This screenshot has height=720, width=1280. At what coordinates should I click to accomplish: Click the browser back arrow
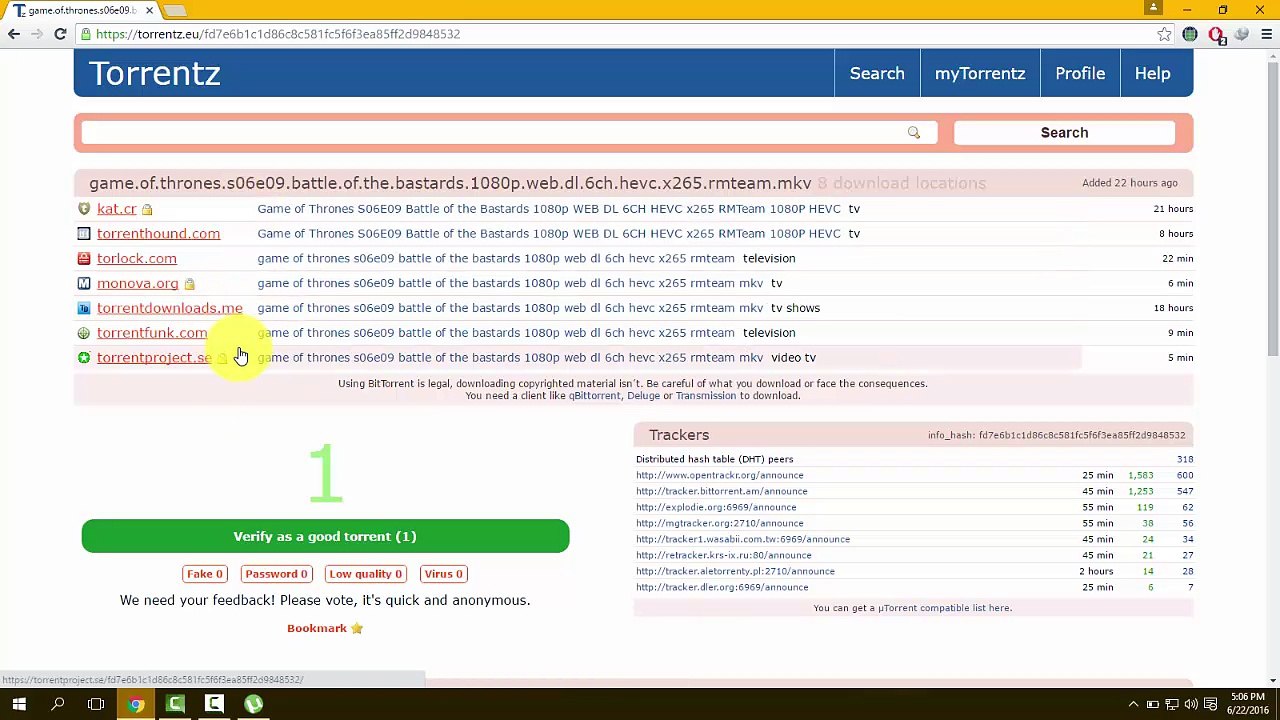tap(14, 34)
